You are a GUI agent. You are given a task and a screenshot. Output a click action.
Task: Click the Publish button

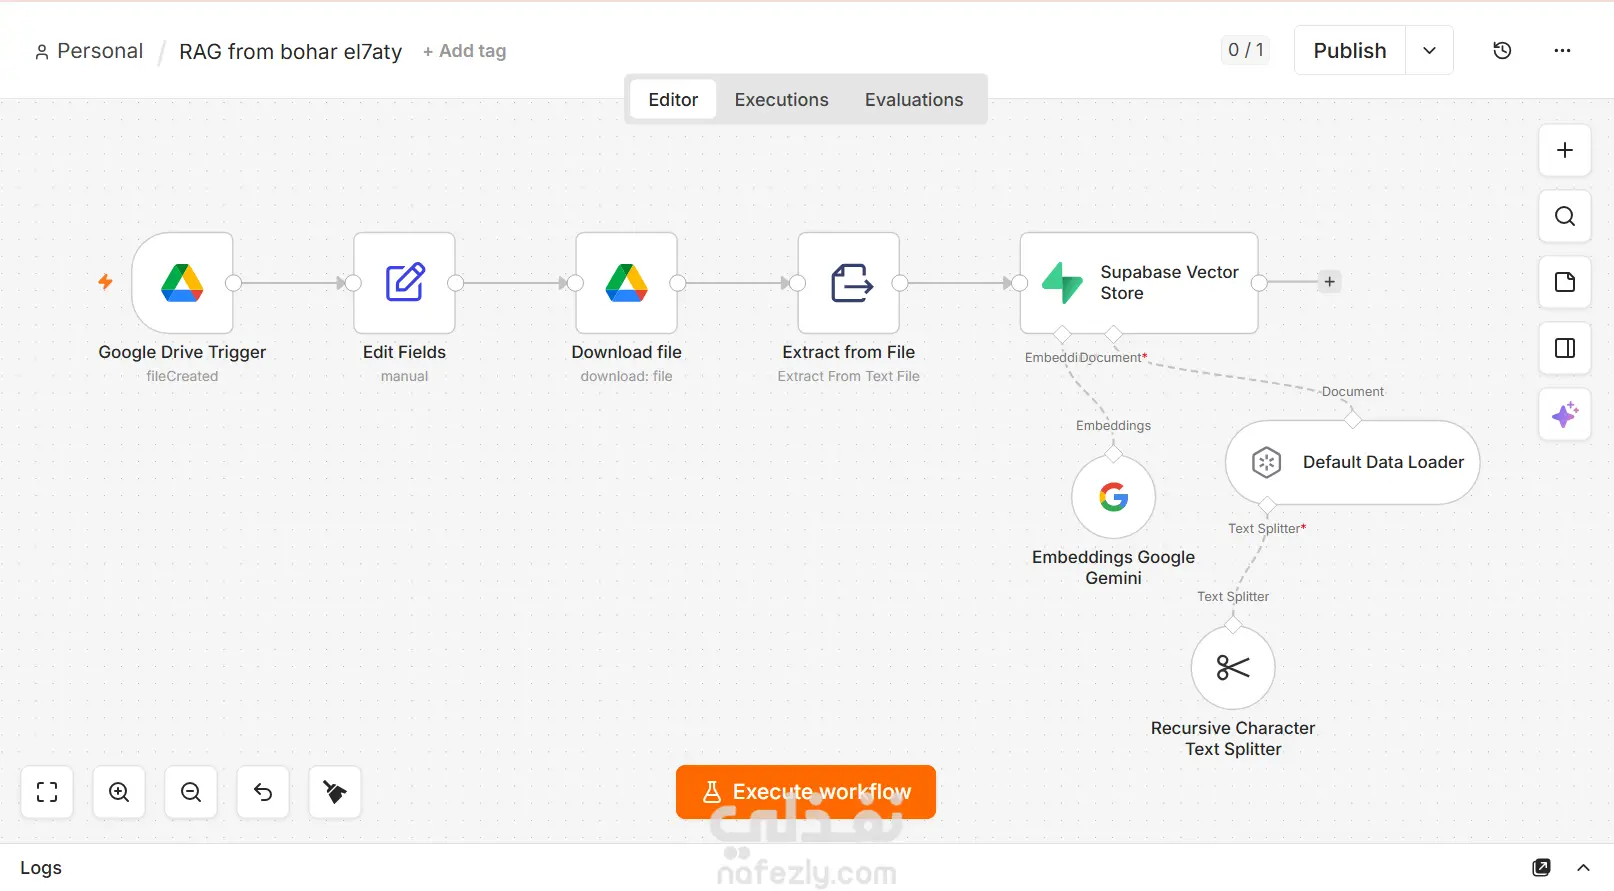coord(1350,50)
